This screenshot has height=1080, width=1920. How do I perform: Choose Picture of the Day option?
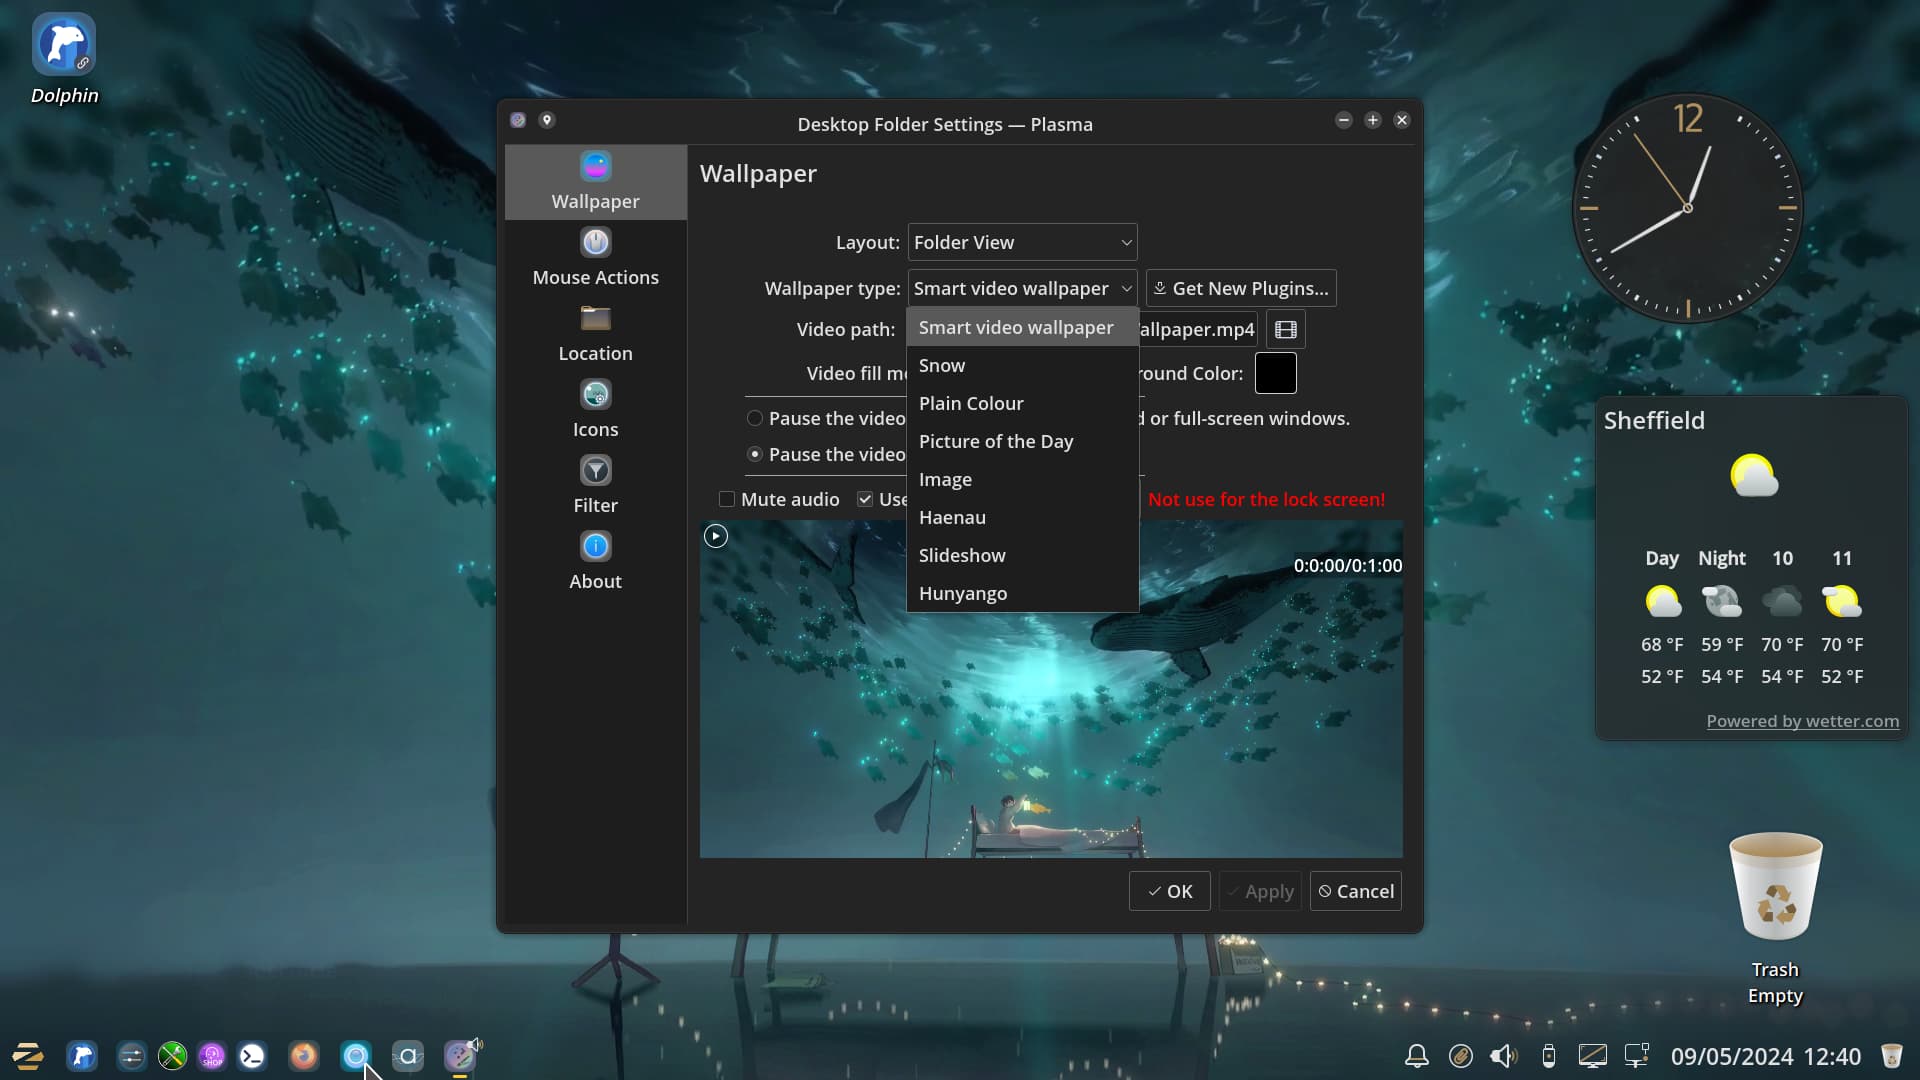[1022, 441]
